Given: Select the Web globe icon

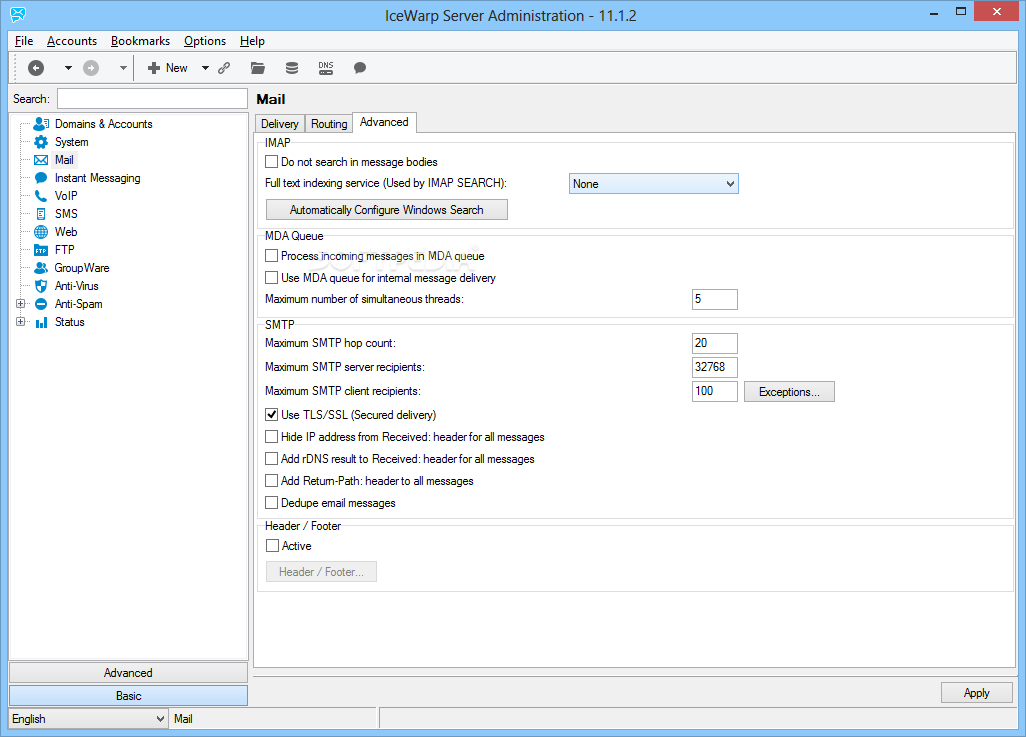Looking at the screenshot, I should pos(41,232).
